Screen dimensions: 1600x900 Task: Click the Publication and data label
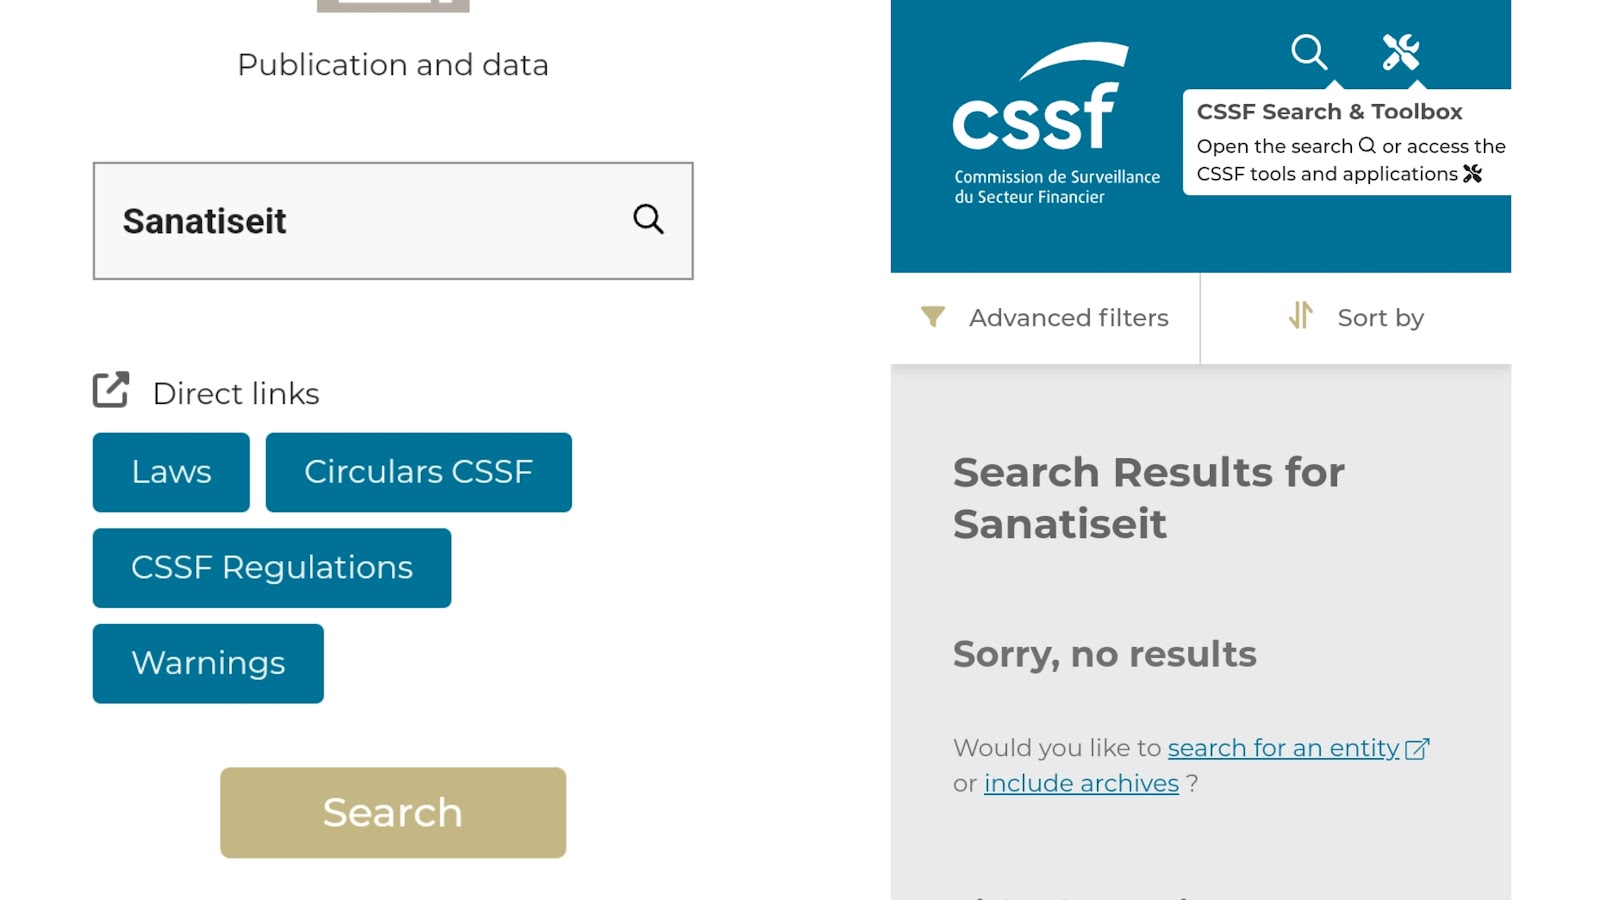pyautogui.click(x=393, y=65)
